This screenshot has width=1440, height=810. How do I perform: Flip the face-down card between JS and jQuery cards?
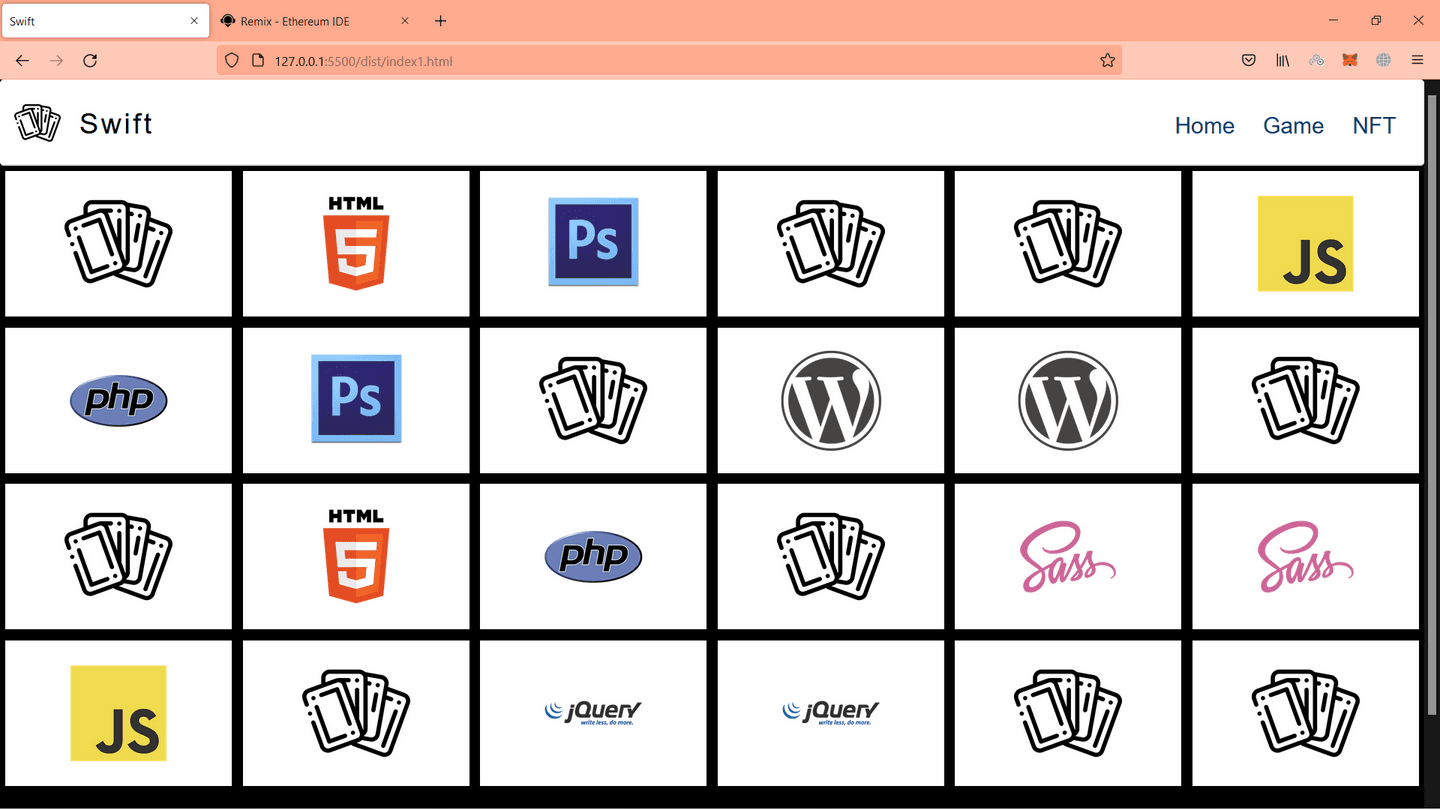(356, 713)
